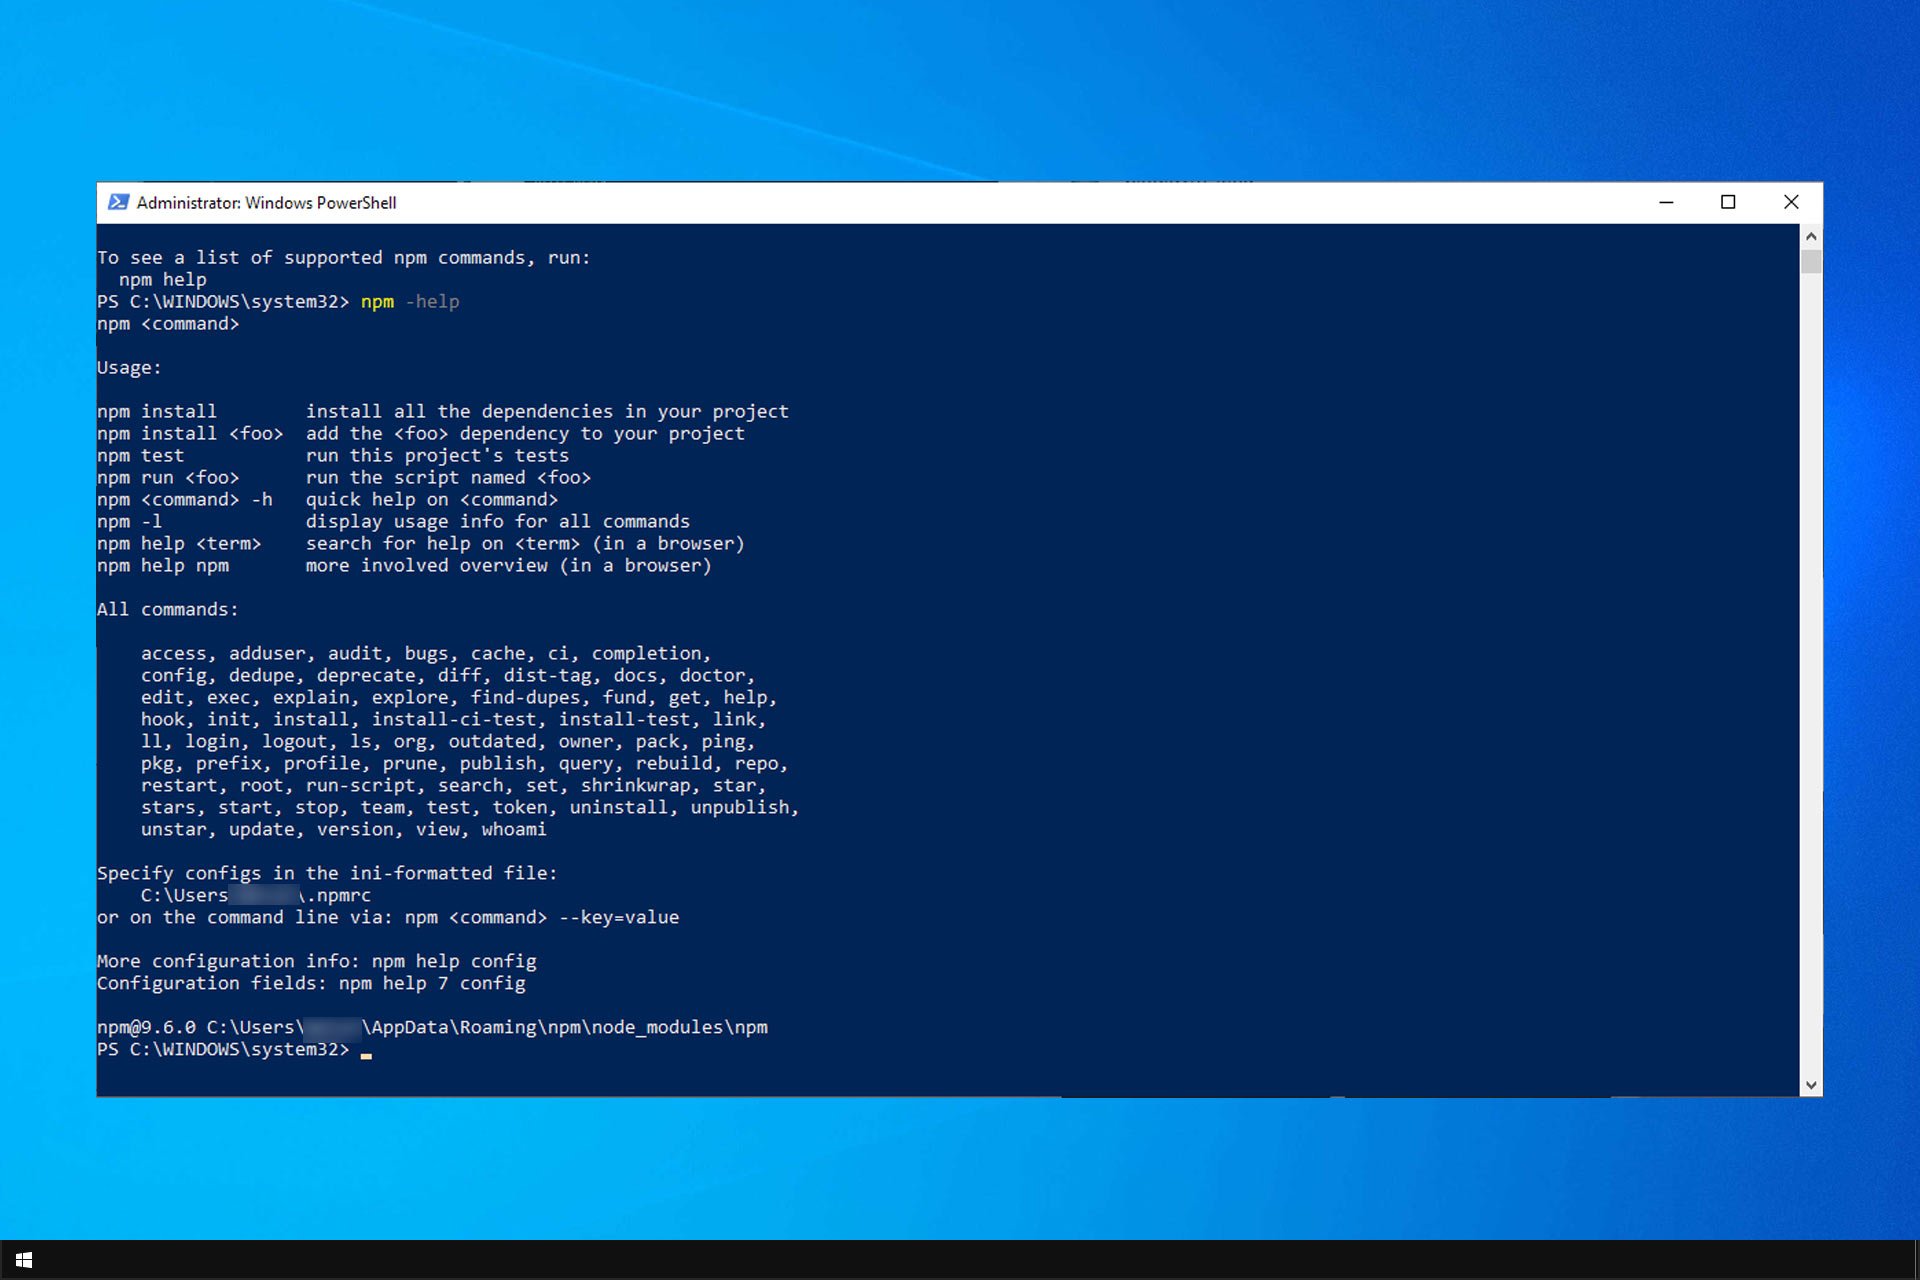Click the 'Usage:' heading line
Image resolution: width=1920 pixels, height=1280 pixels.
129,368
